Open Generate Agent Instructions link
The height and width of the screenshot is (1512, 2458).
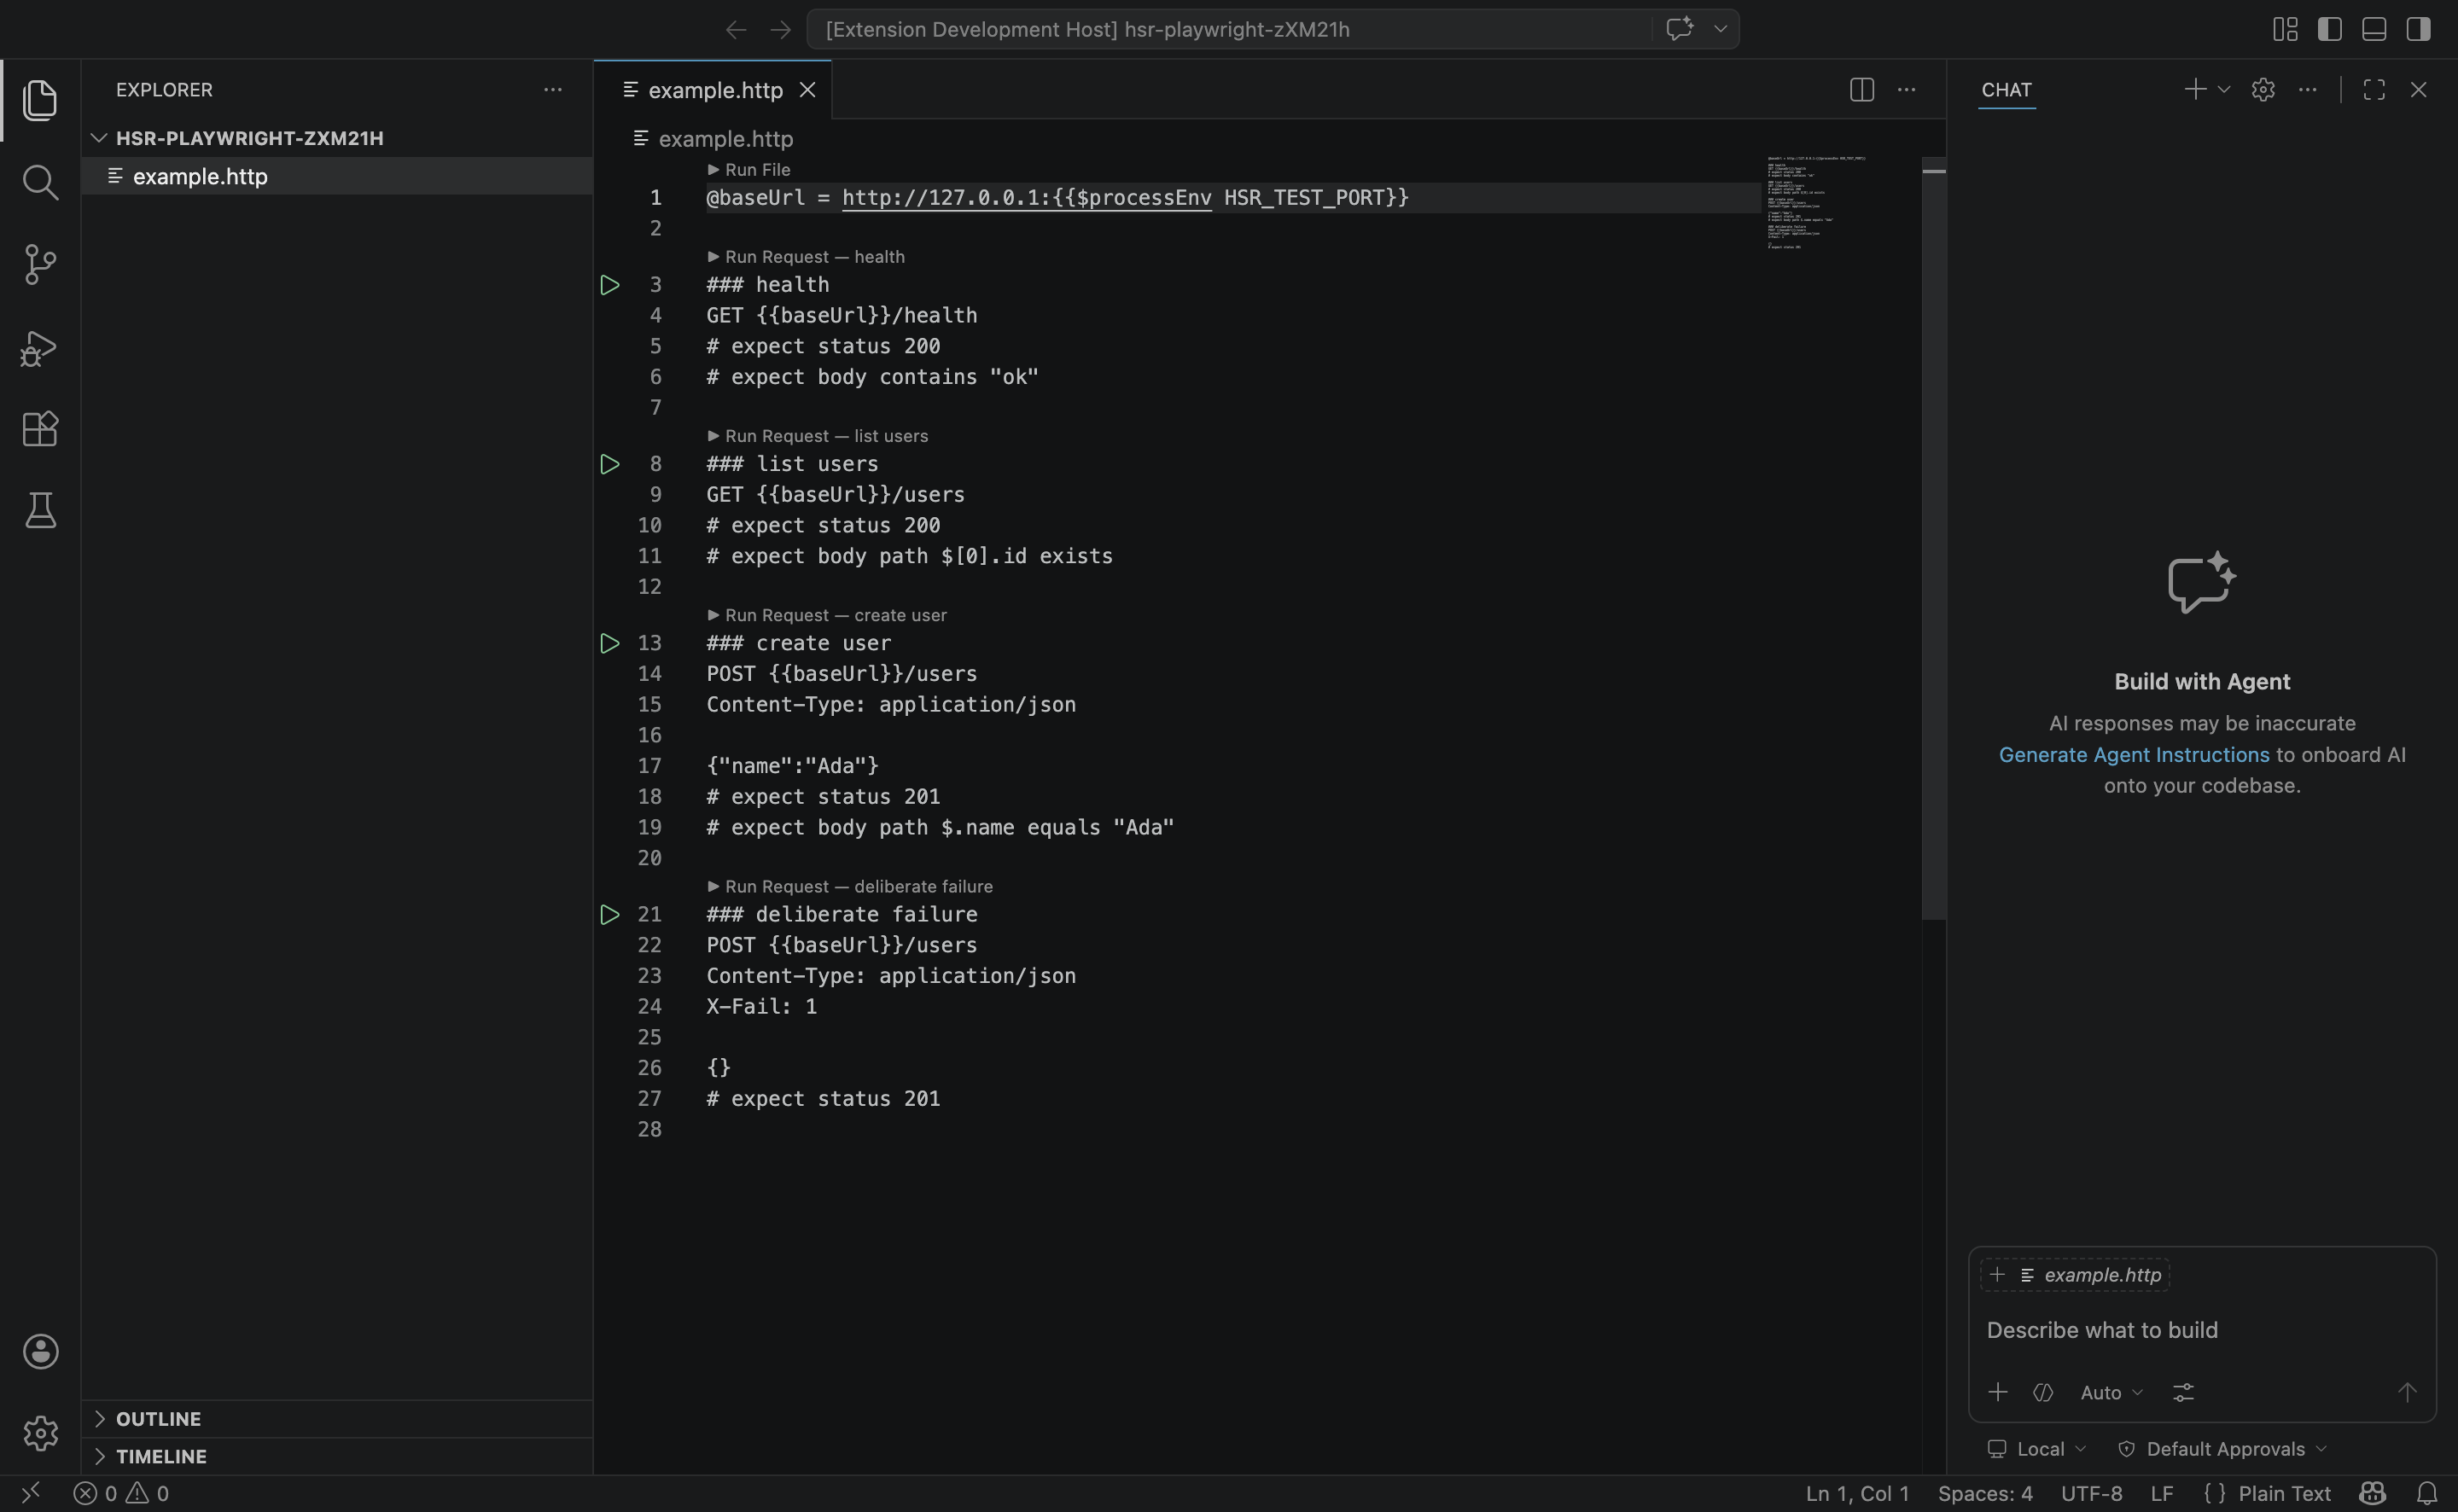coord(2134,755)
